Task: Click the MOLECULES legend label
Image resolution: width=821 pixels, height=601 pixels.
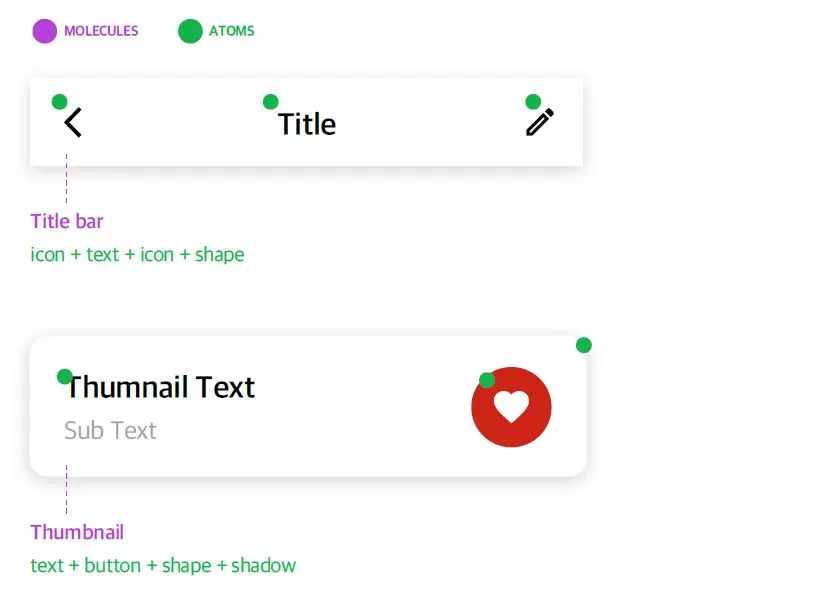Action: [101, 31]
